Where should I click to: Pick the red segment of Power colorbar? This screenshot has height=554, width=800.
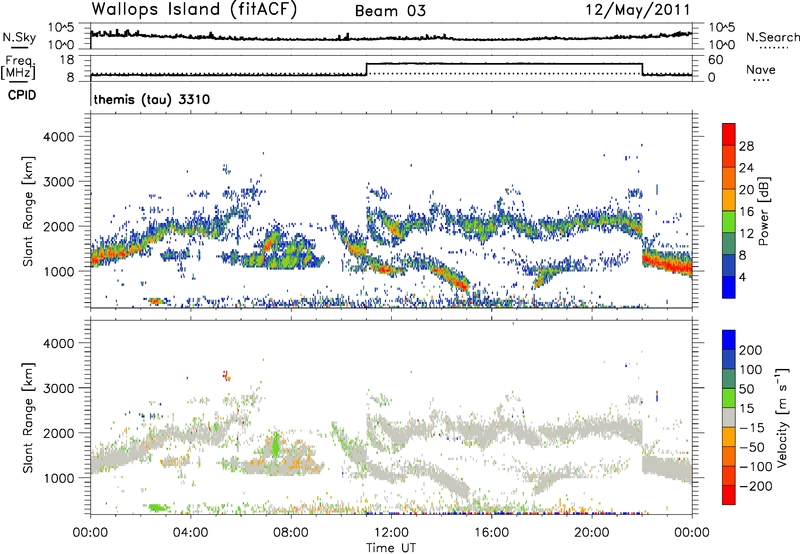coord(729,134)
